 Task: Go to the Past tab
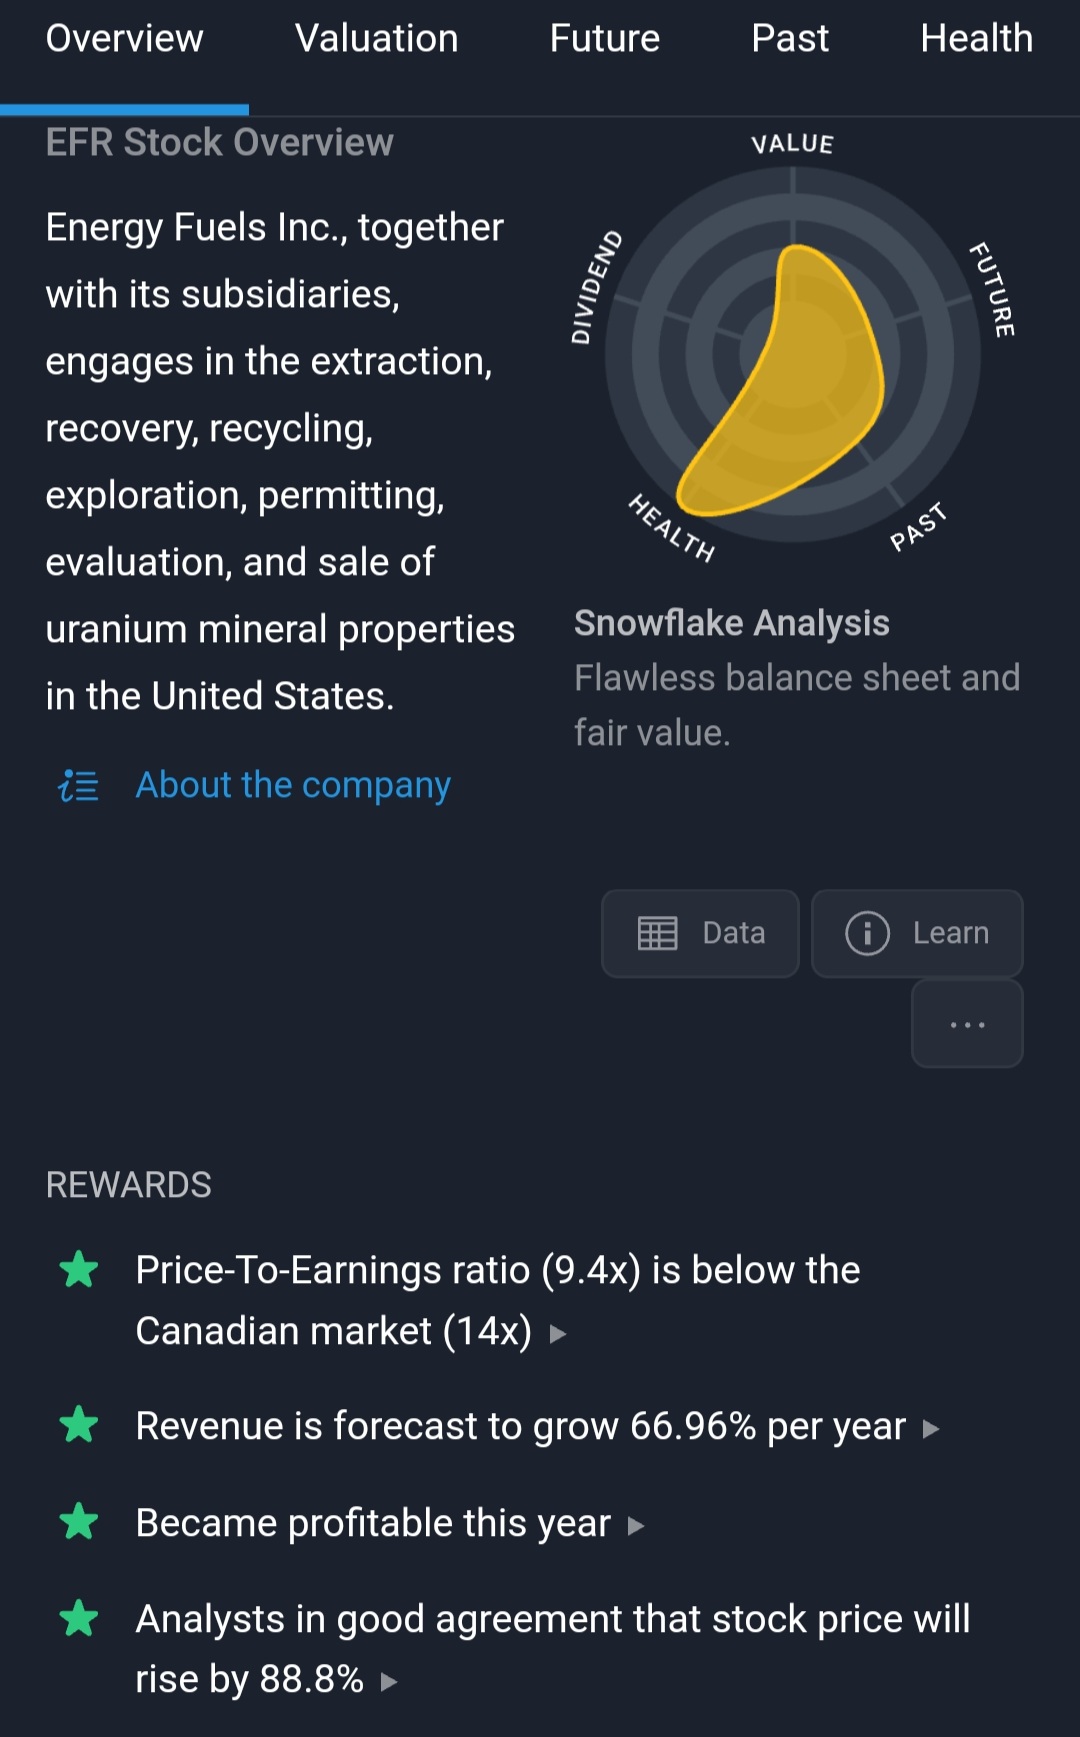click(x=790, y=39)
